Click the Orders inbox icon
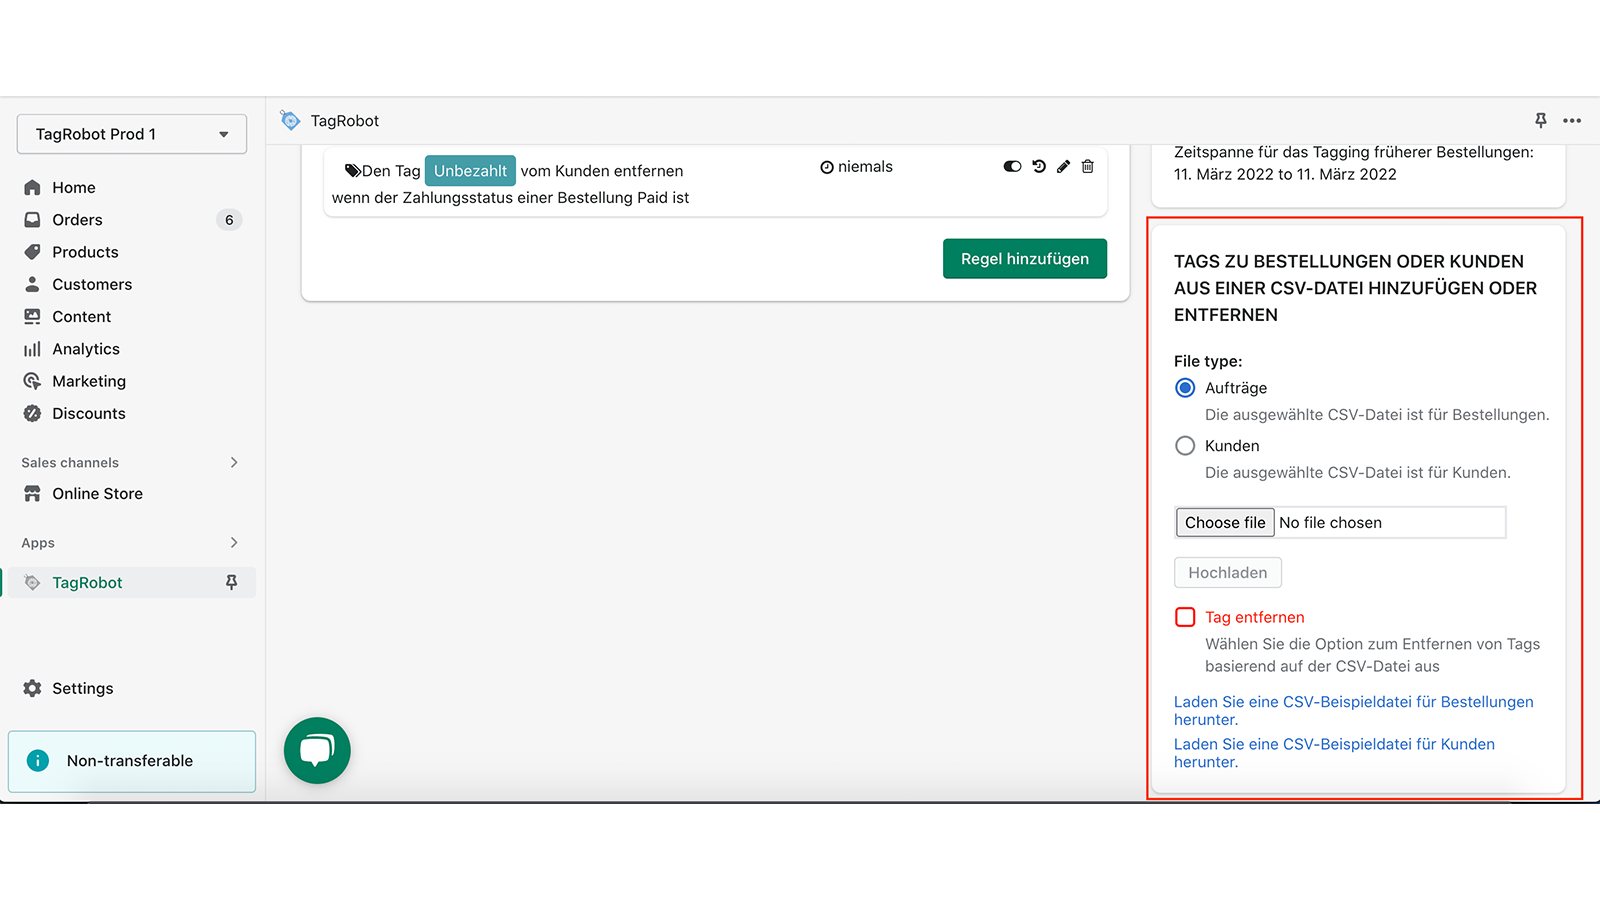Screen dimensions: 1600x900 [32, 220]
